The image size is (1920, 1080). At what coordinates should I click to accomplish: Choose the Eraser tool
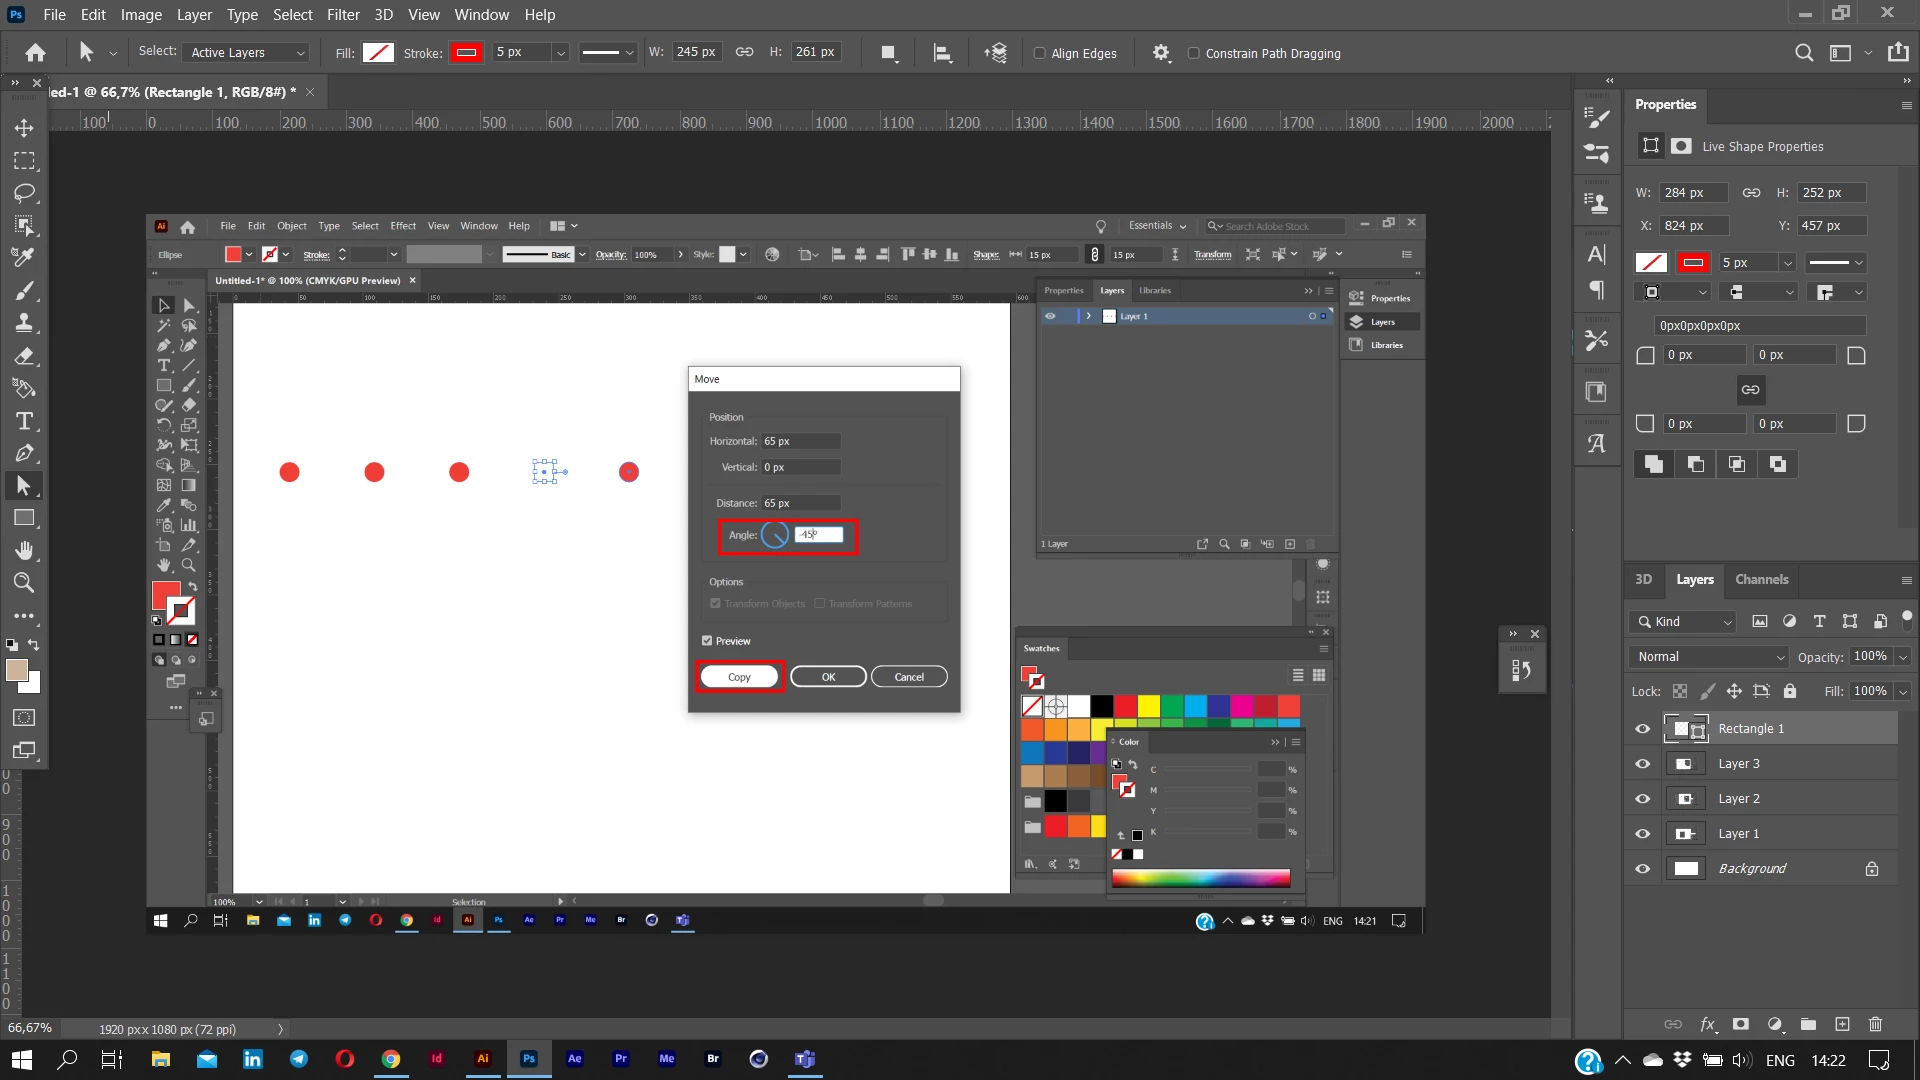[24, 356]
